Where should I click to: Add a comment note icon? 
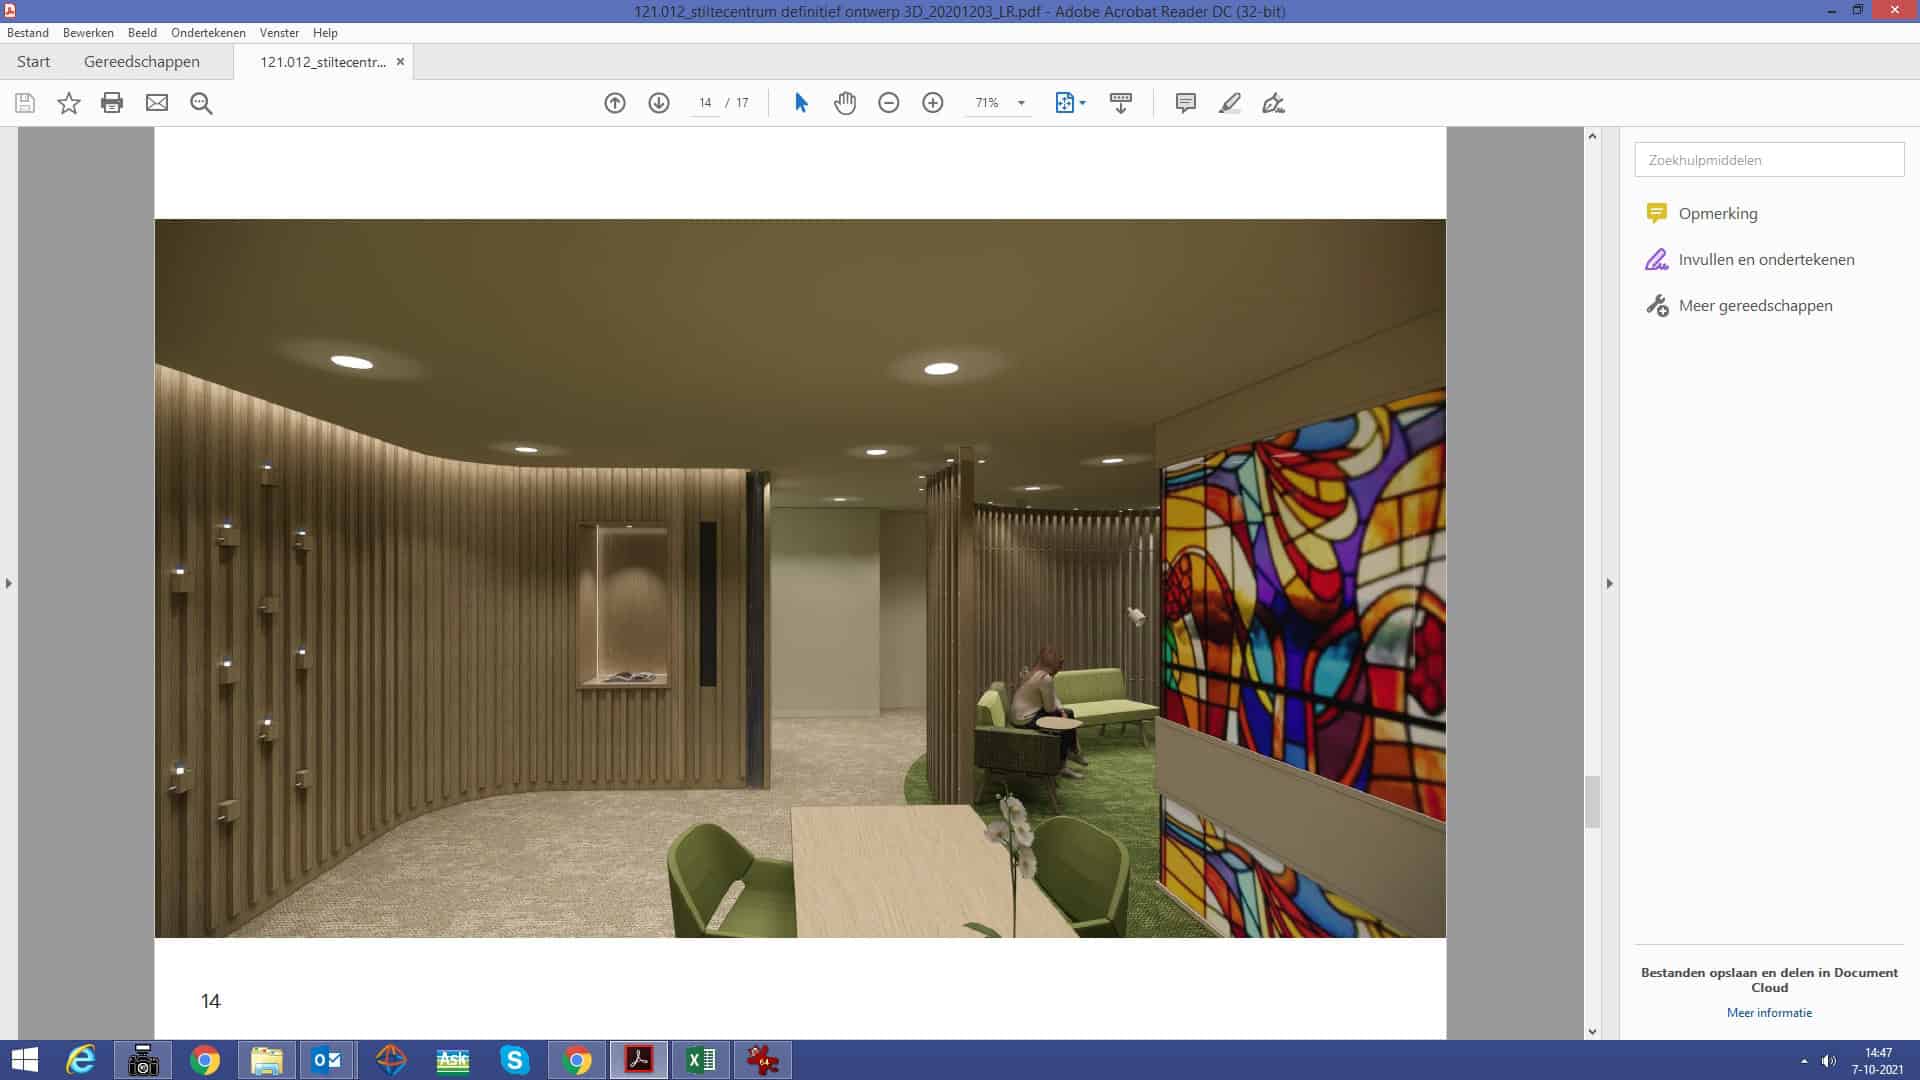1186,103
